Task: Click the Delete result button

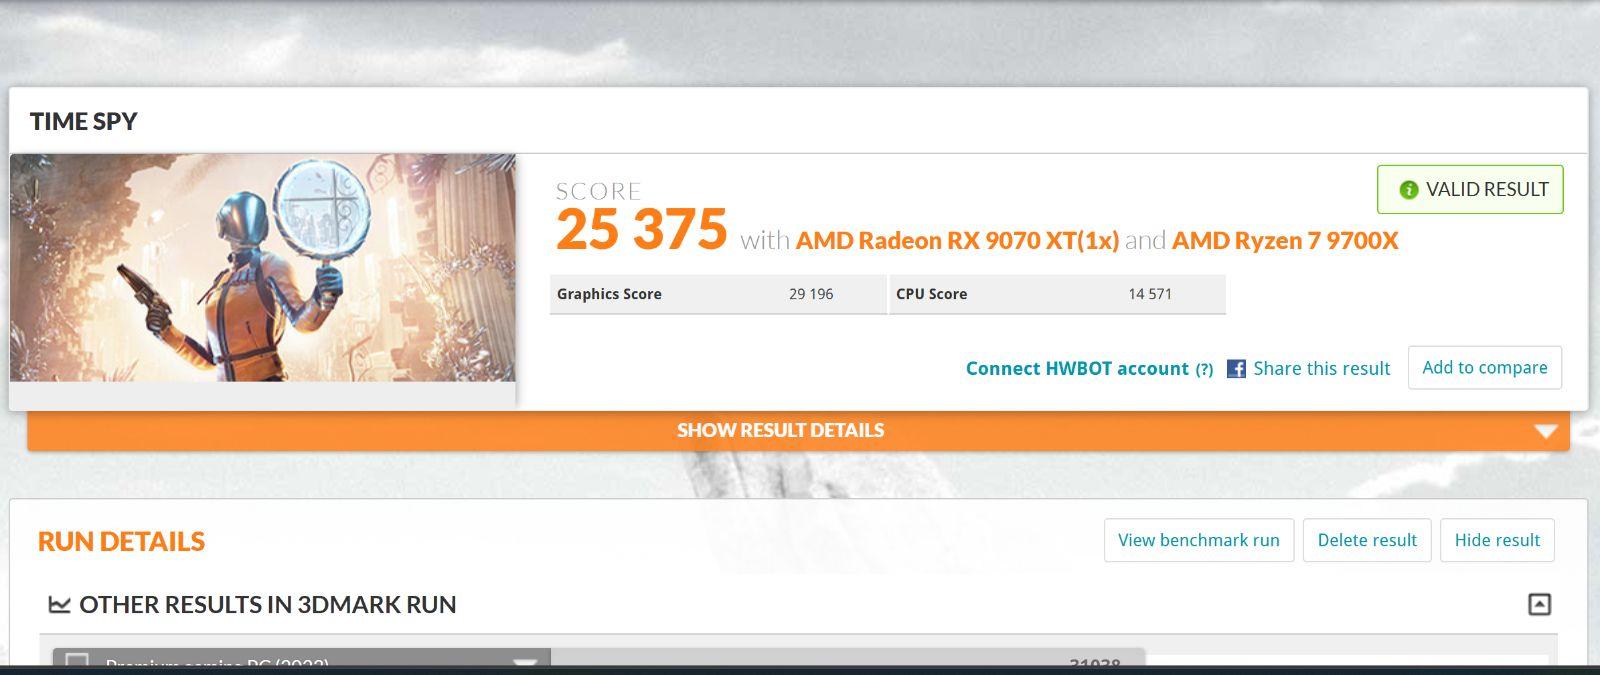Action: point(1366,540)
